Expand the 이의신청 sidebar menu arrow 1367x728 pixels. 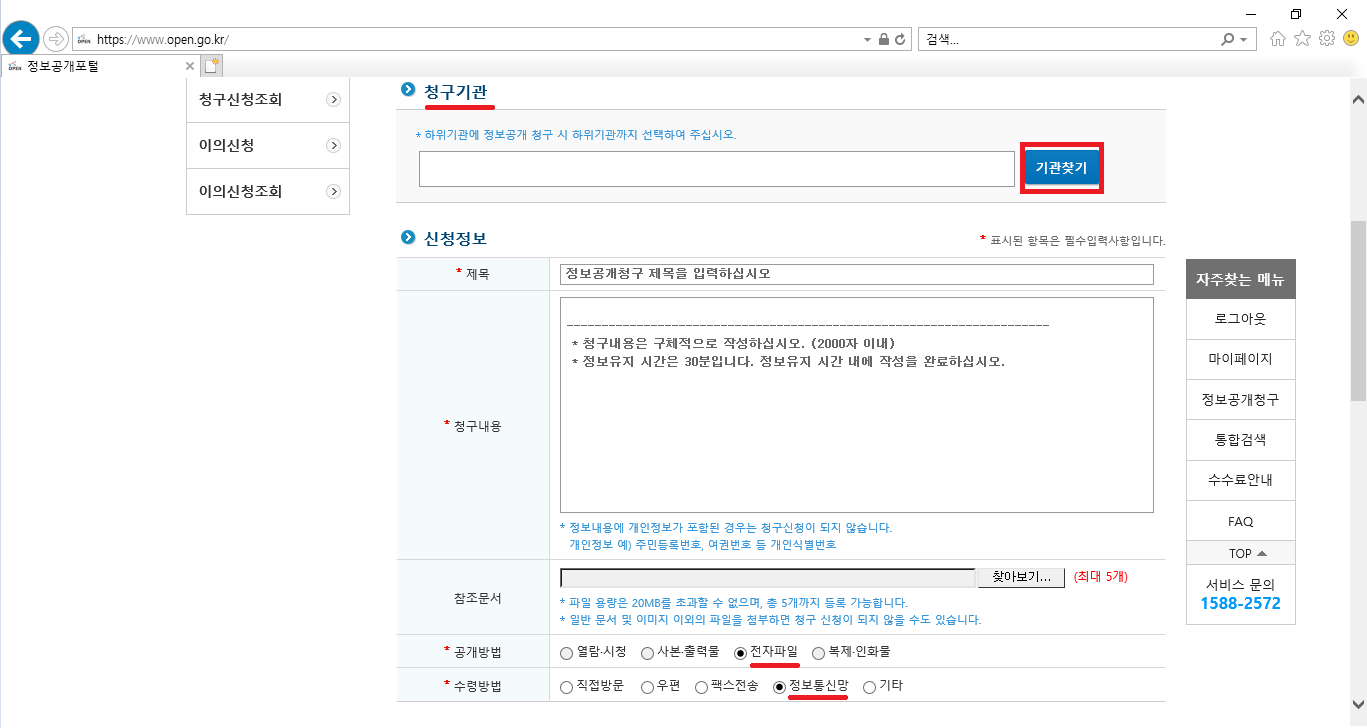click(x=334, y=146)
